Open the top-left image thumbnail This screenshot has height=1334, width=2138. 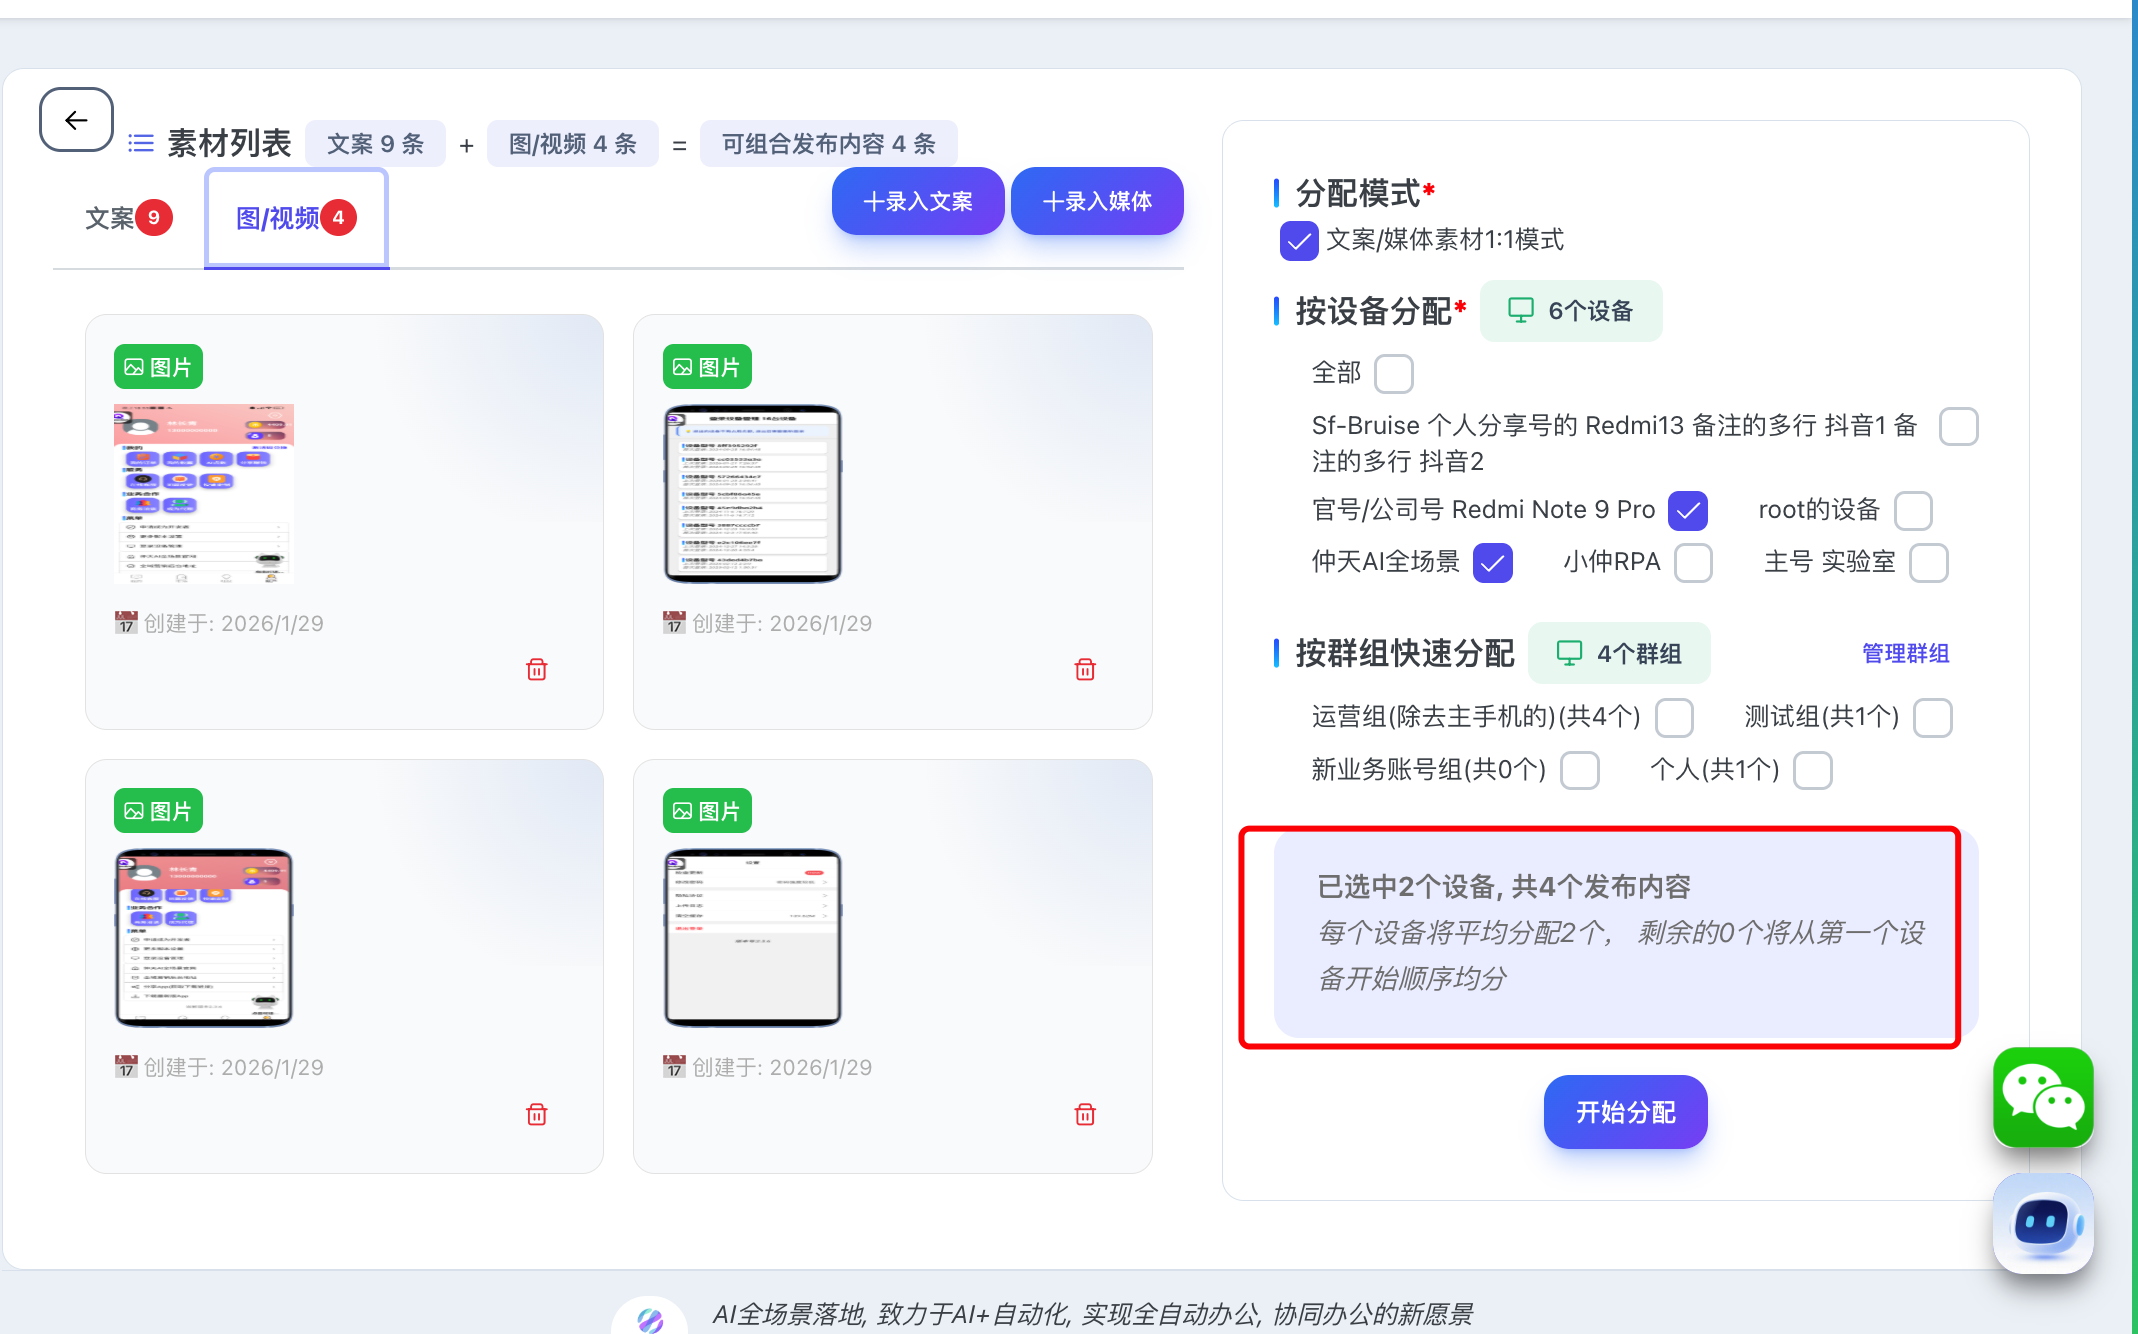[x=204, y=493]
